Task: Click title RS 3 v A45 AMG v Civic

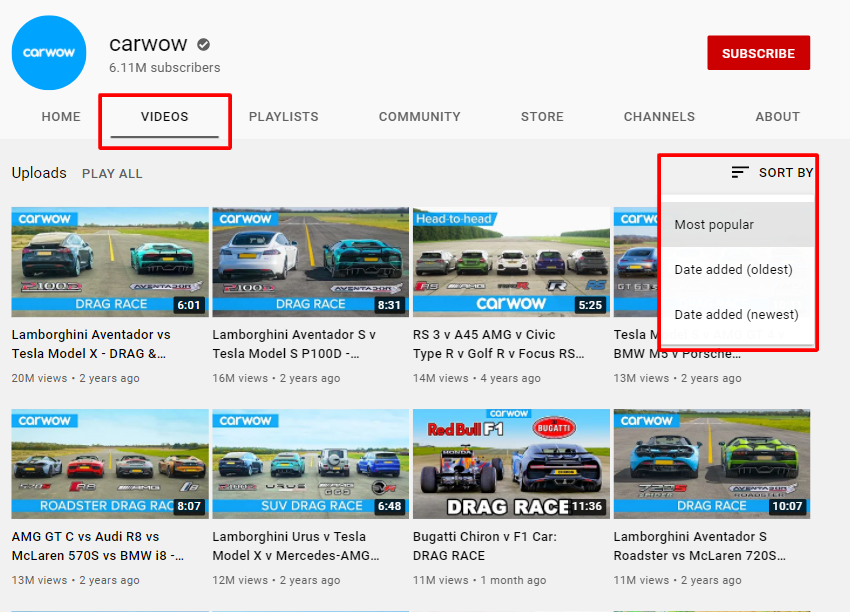Action: point(499,344)
